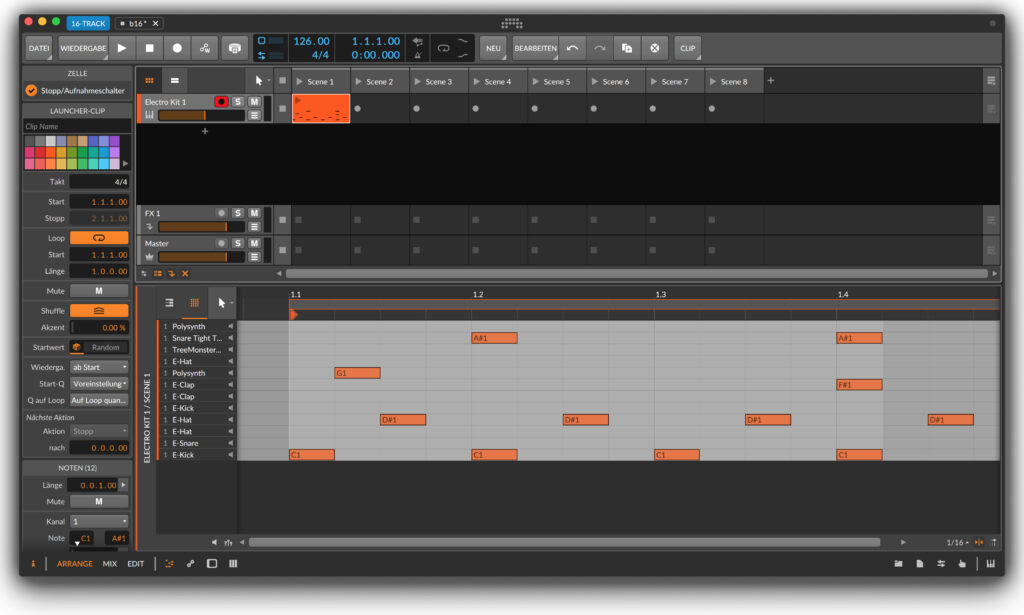
Task: Click the list view icon beside launcher grid
Action: click(174, 80)
